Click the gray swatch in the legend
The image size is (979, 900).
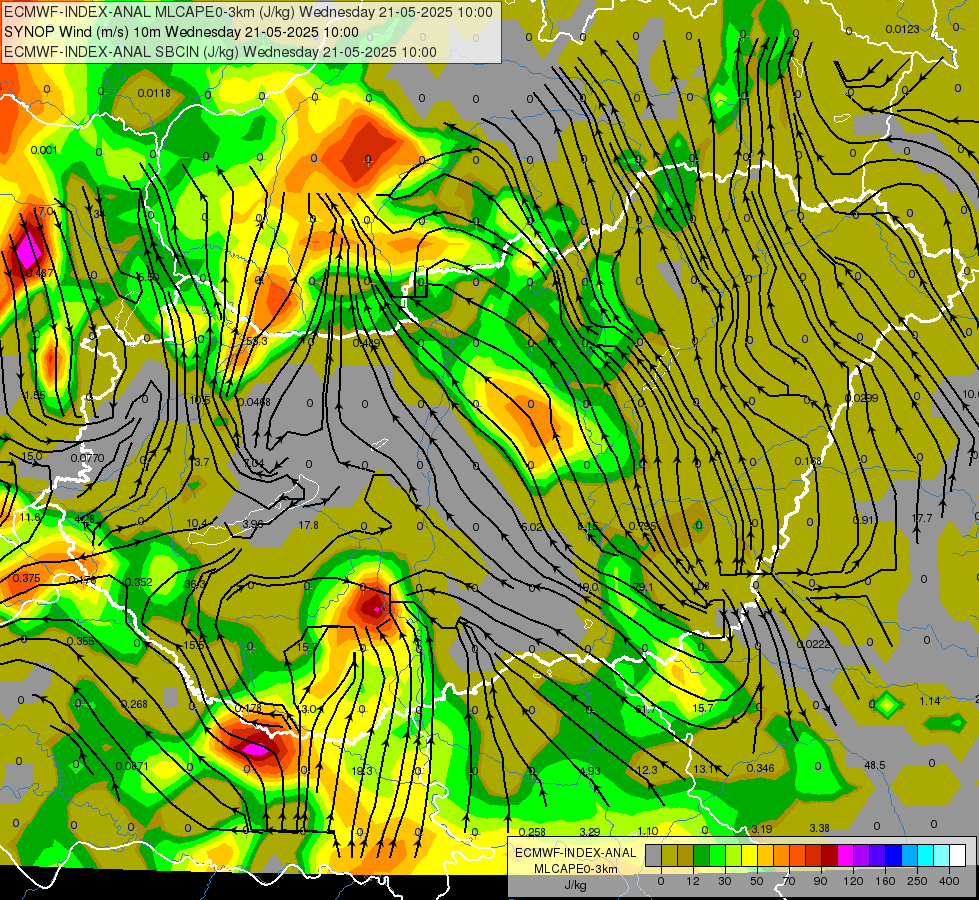tap(653, 856)
